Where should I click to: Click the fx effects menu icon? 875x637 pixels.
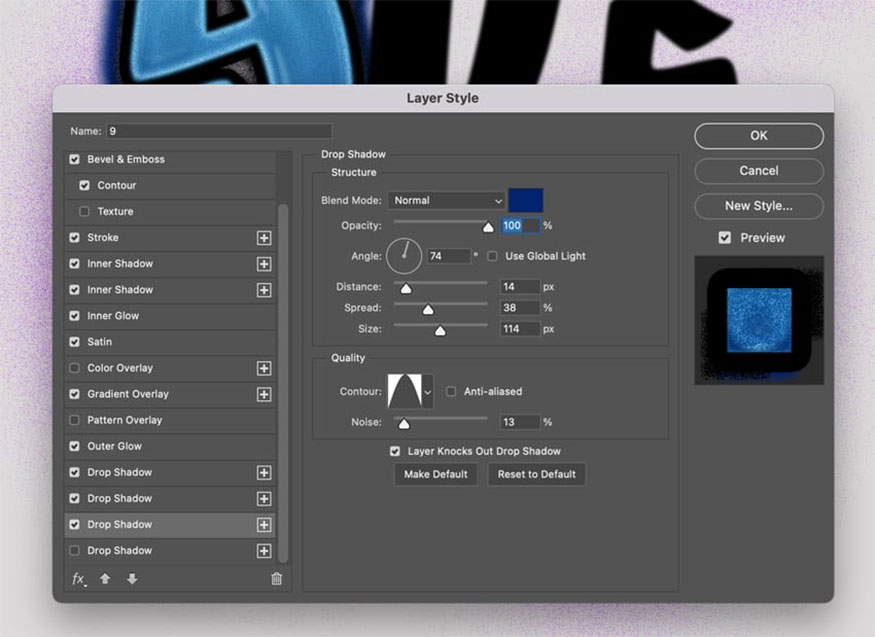point(78,579)
